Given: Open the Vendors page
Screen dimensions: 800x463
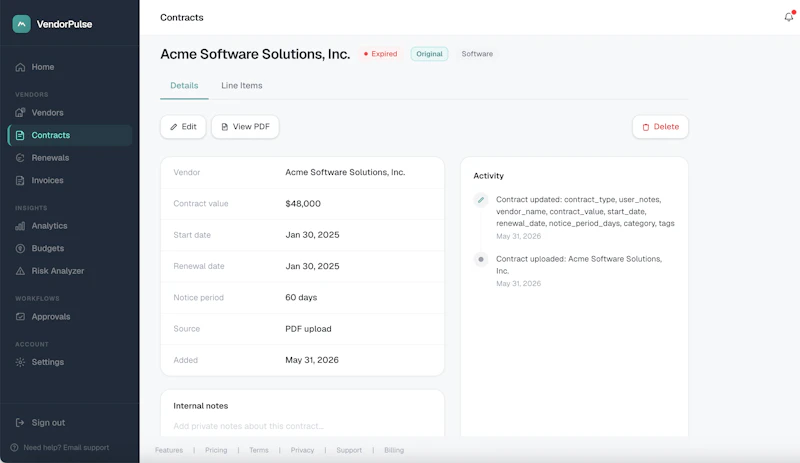Looking at the screenshot, I should [70, 112].
